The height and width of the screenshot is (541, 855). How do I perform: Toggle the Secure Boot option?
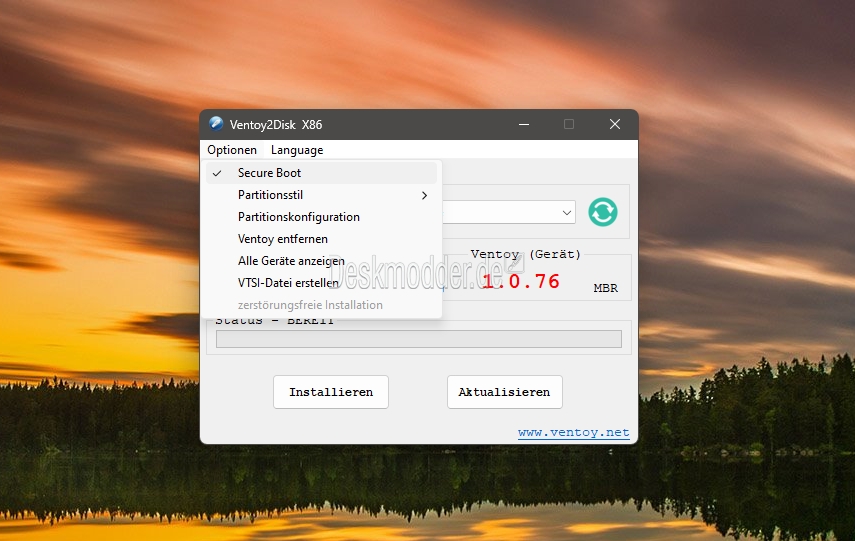tap(321, 173)
